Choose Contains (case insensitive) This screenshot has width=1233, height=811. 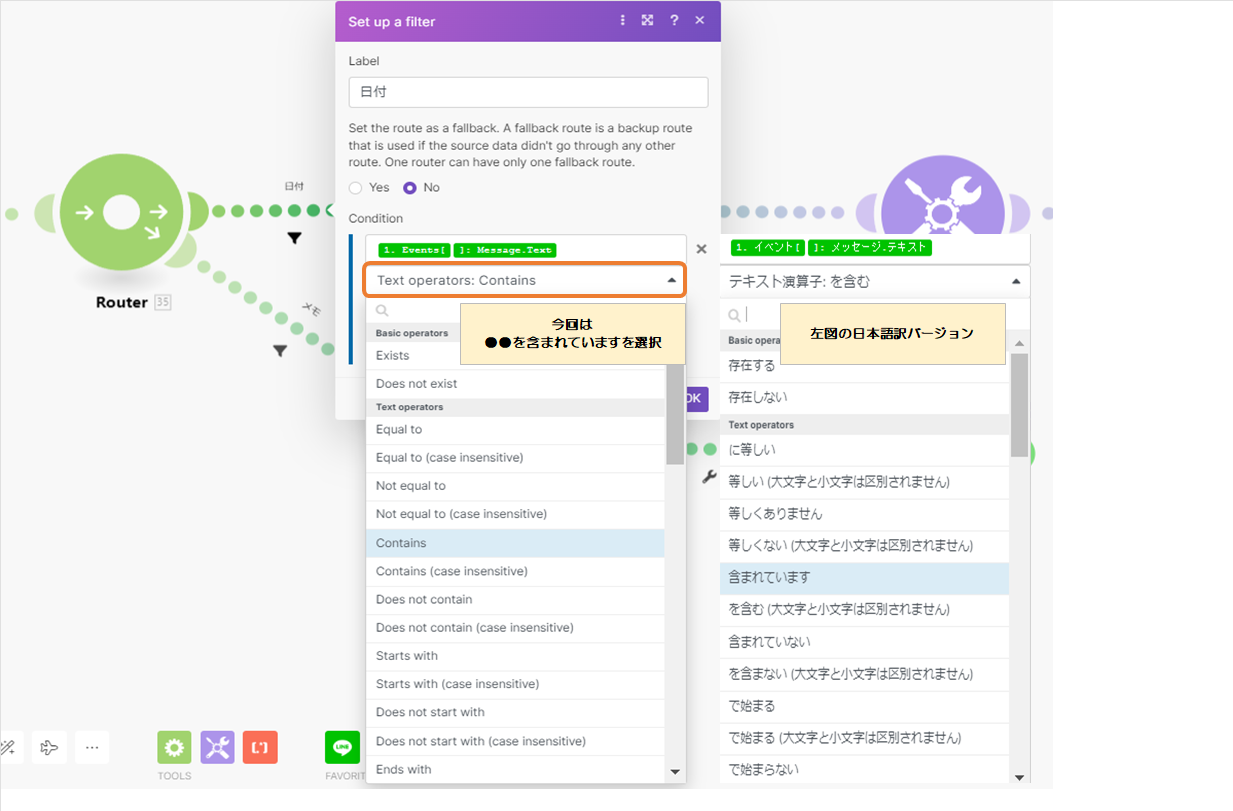pos(515,571)
